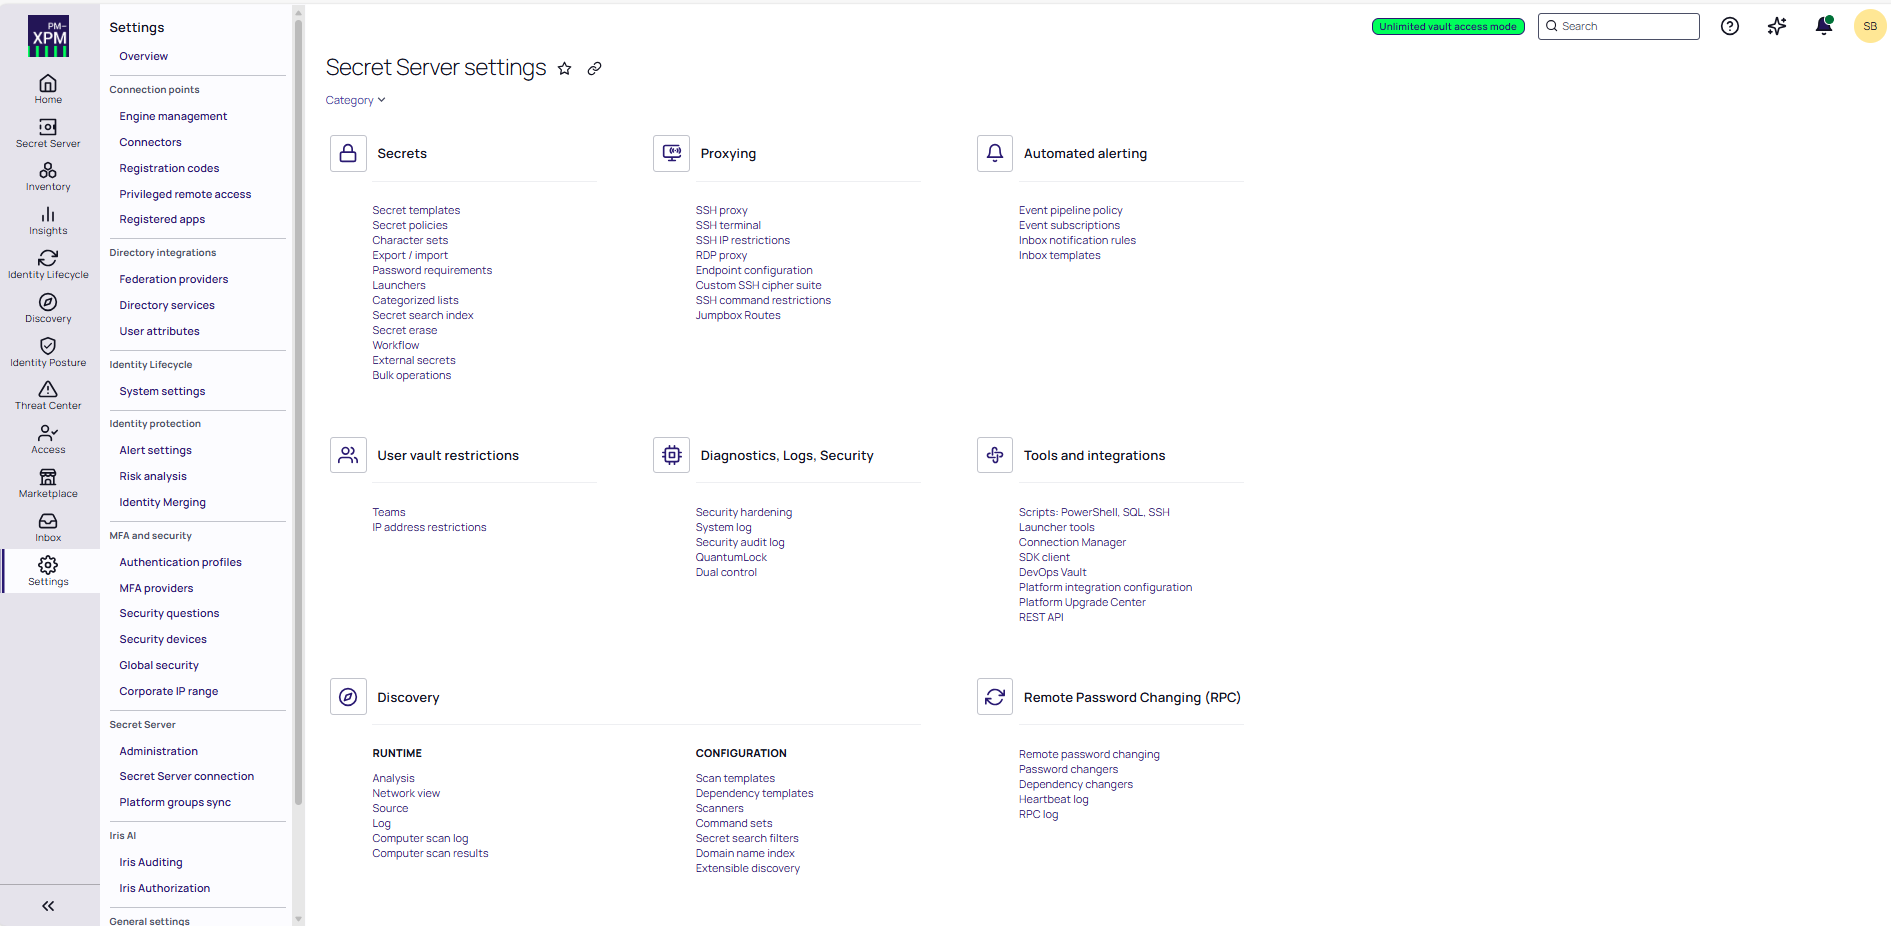This screenshot has width=1891, height=926.
Task: Open the Remote password changing link
Action: click(x=1088, y=755)
